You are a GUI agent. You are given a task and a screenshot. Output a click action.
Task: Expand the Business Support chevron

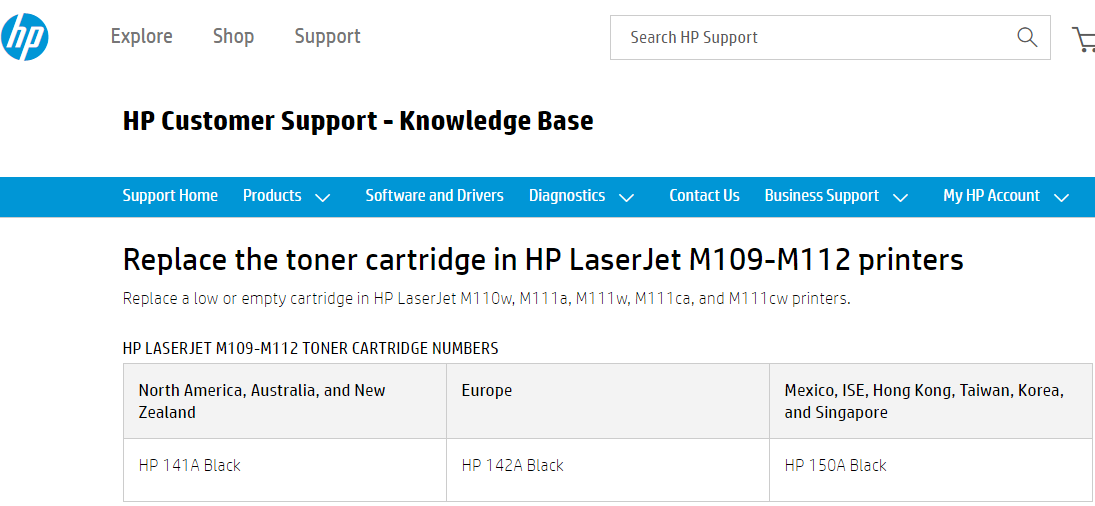coord(900,197)
